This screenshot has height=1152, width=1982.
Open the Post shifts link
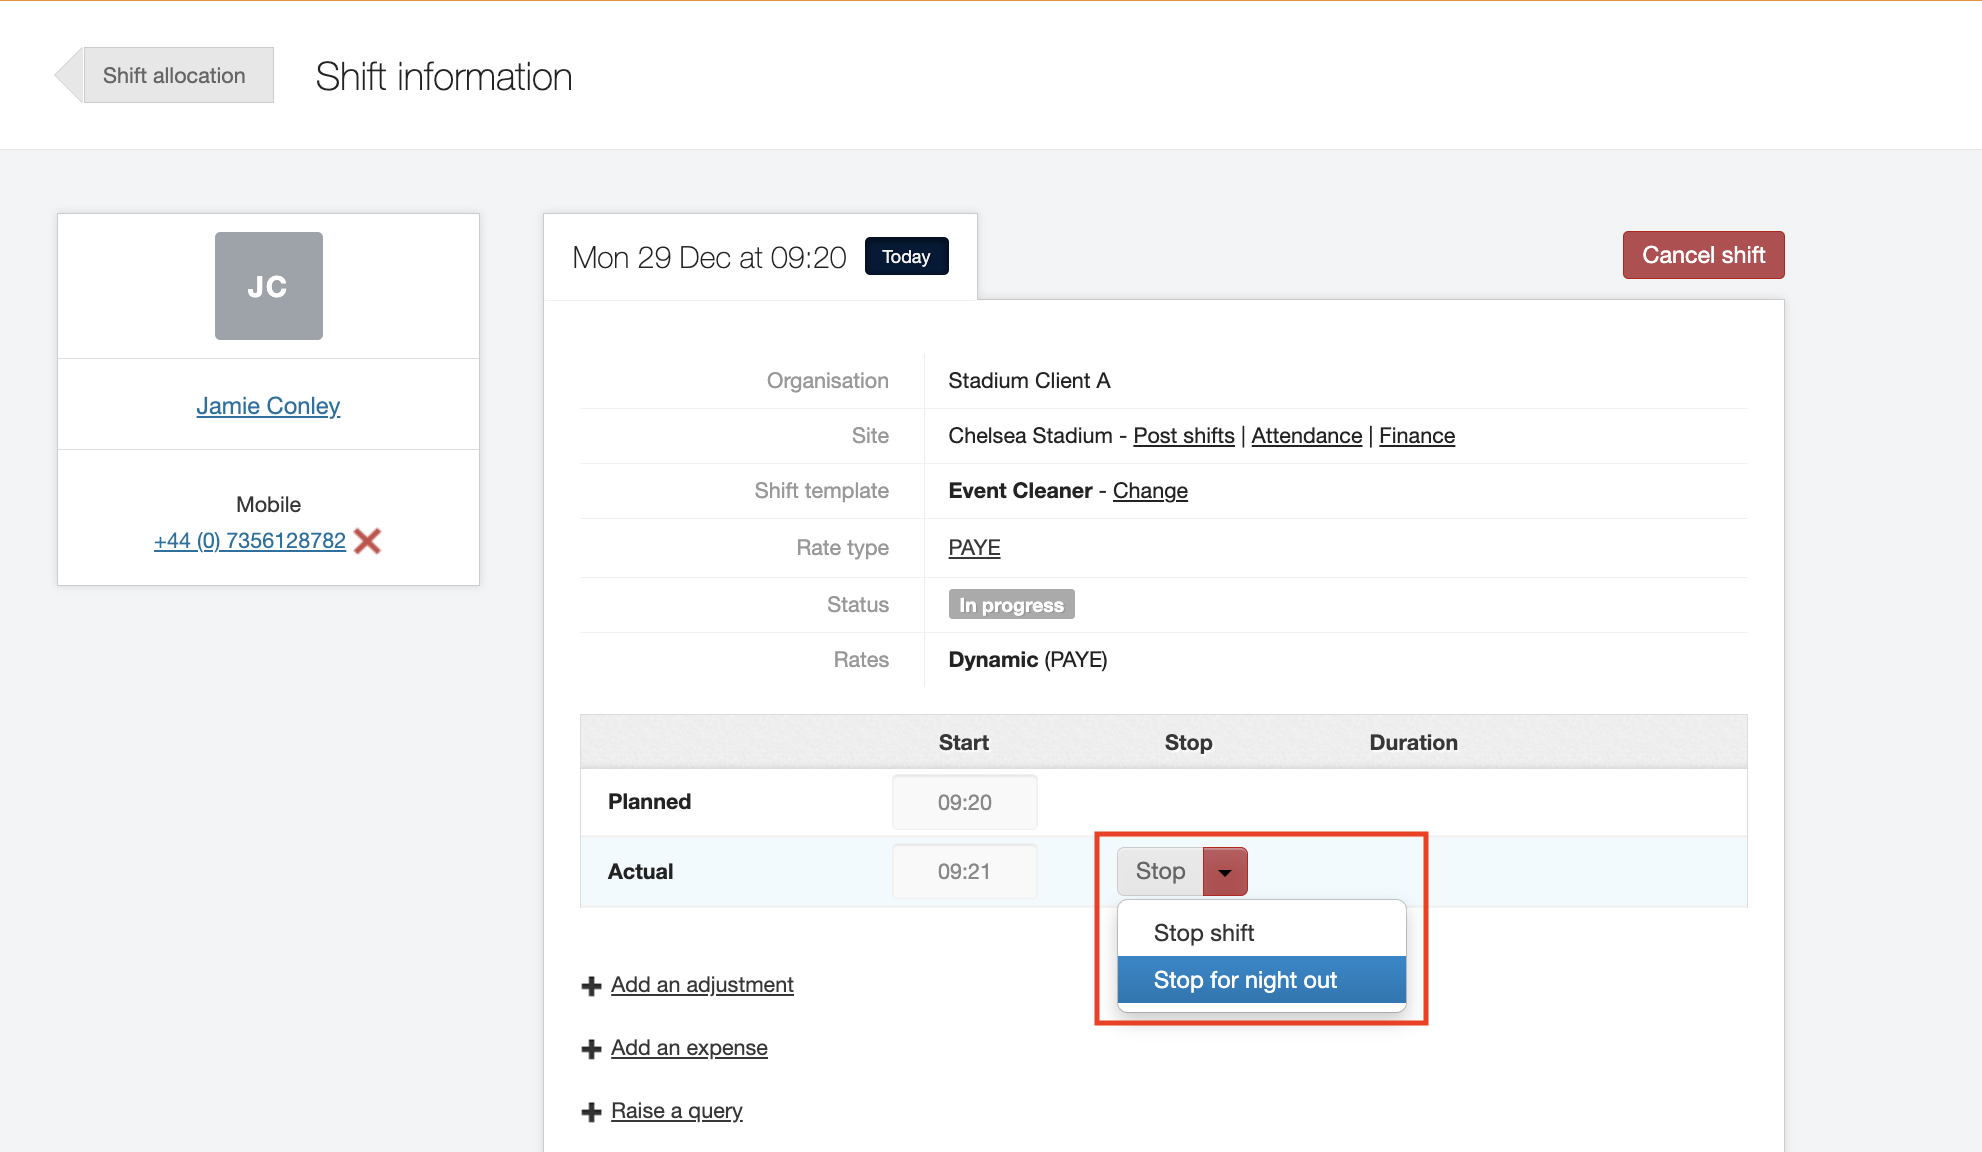pyautogui.click(x=1183, y=436)
